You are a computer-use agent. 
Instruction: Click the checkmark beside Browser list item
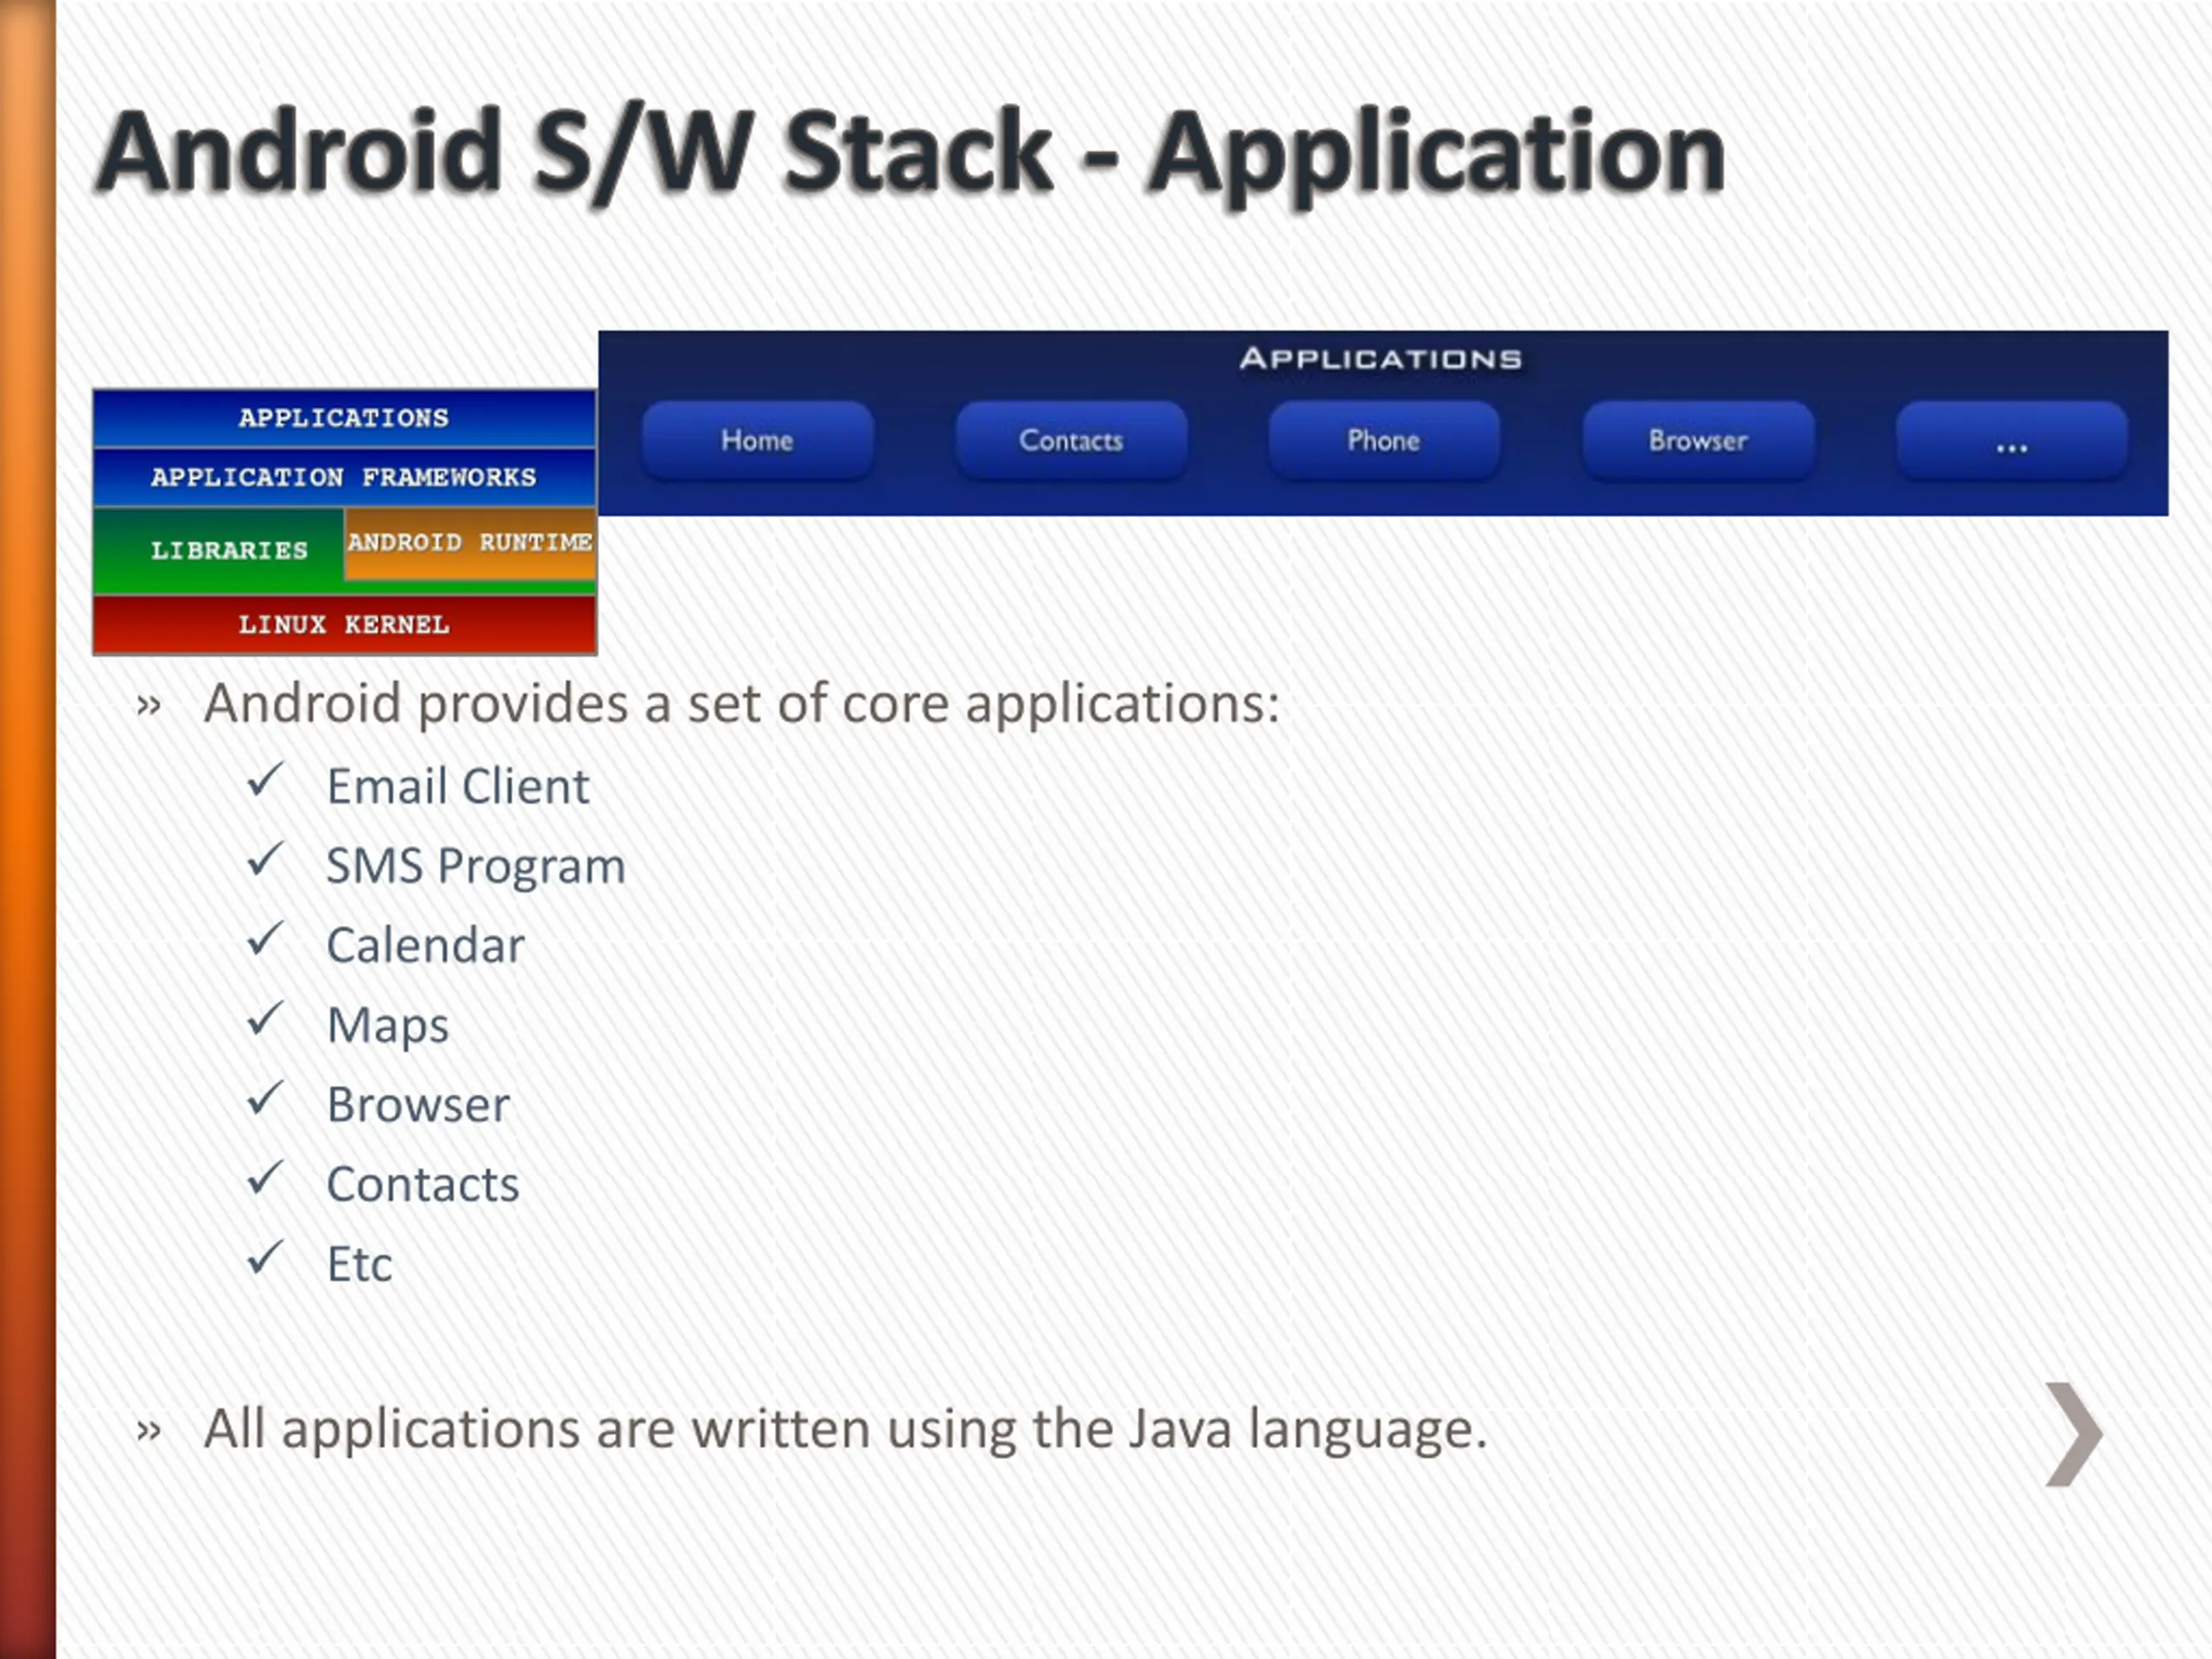pyautogui.click(x=266, y=1099)
